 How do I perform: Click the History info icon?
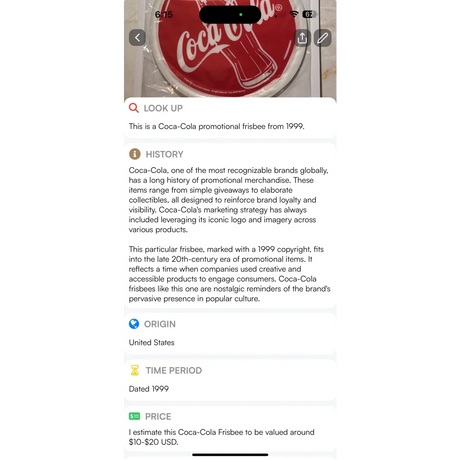(135, 154)
